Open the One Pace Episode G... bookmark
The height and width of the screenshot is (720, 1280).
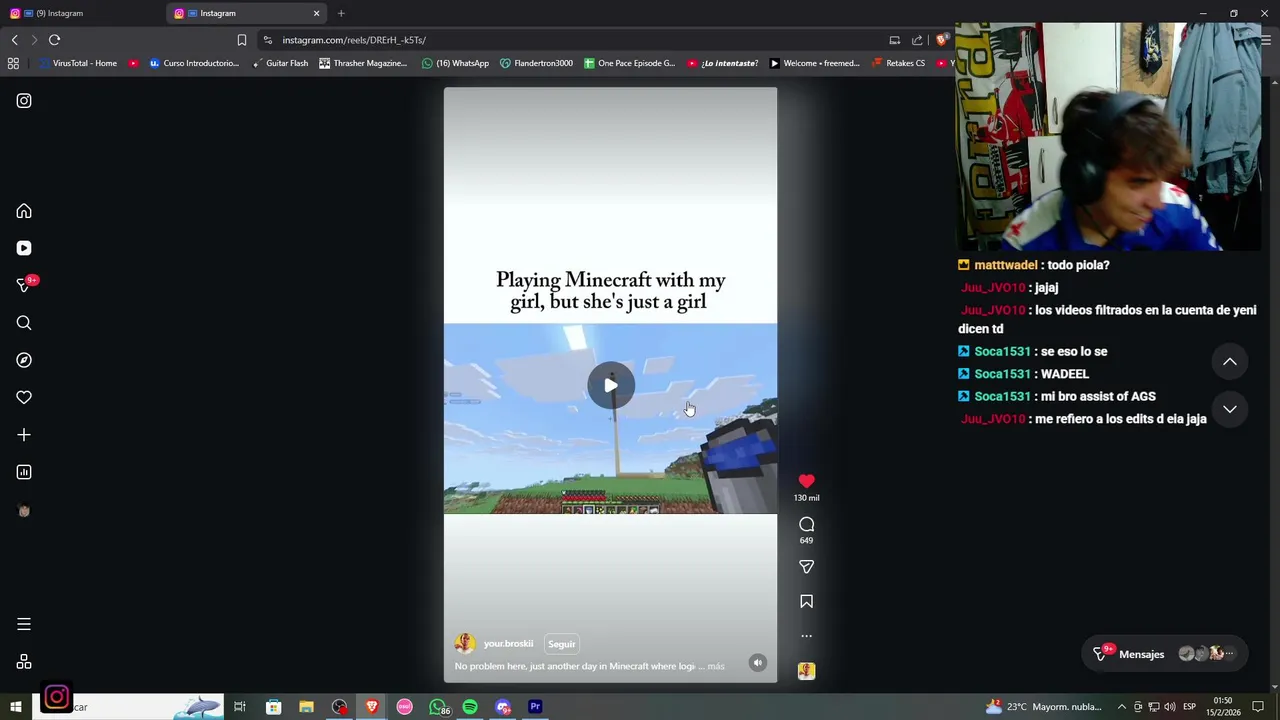(x=629, y=63)
